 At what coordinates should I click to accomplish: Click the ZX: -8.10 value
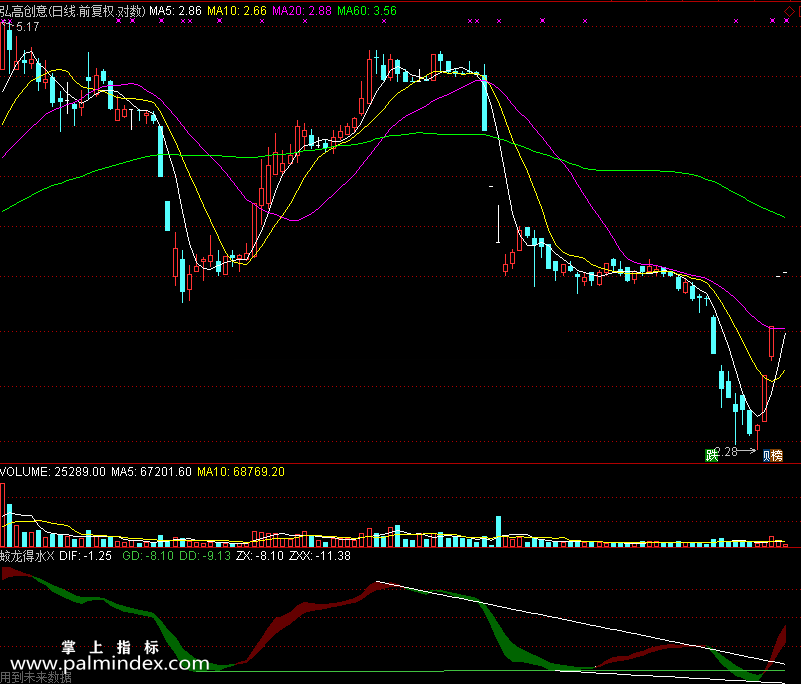coord(260,556)
